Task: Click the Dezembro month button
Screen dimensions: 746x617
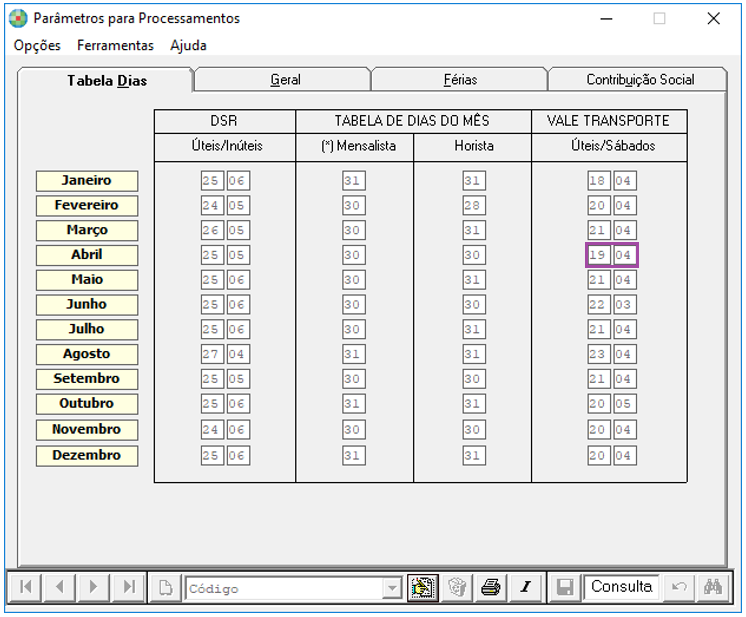Action: coord(87,456)
